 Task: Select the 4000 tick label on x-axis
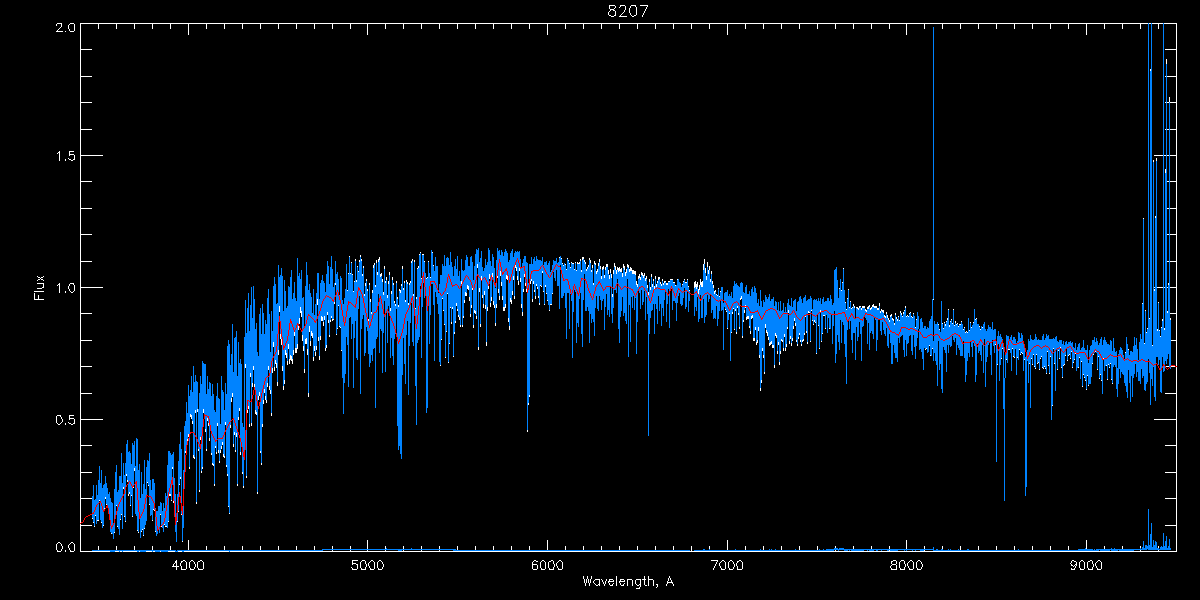(188, 565)
